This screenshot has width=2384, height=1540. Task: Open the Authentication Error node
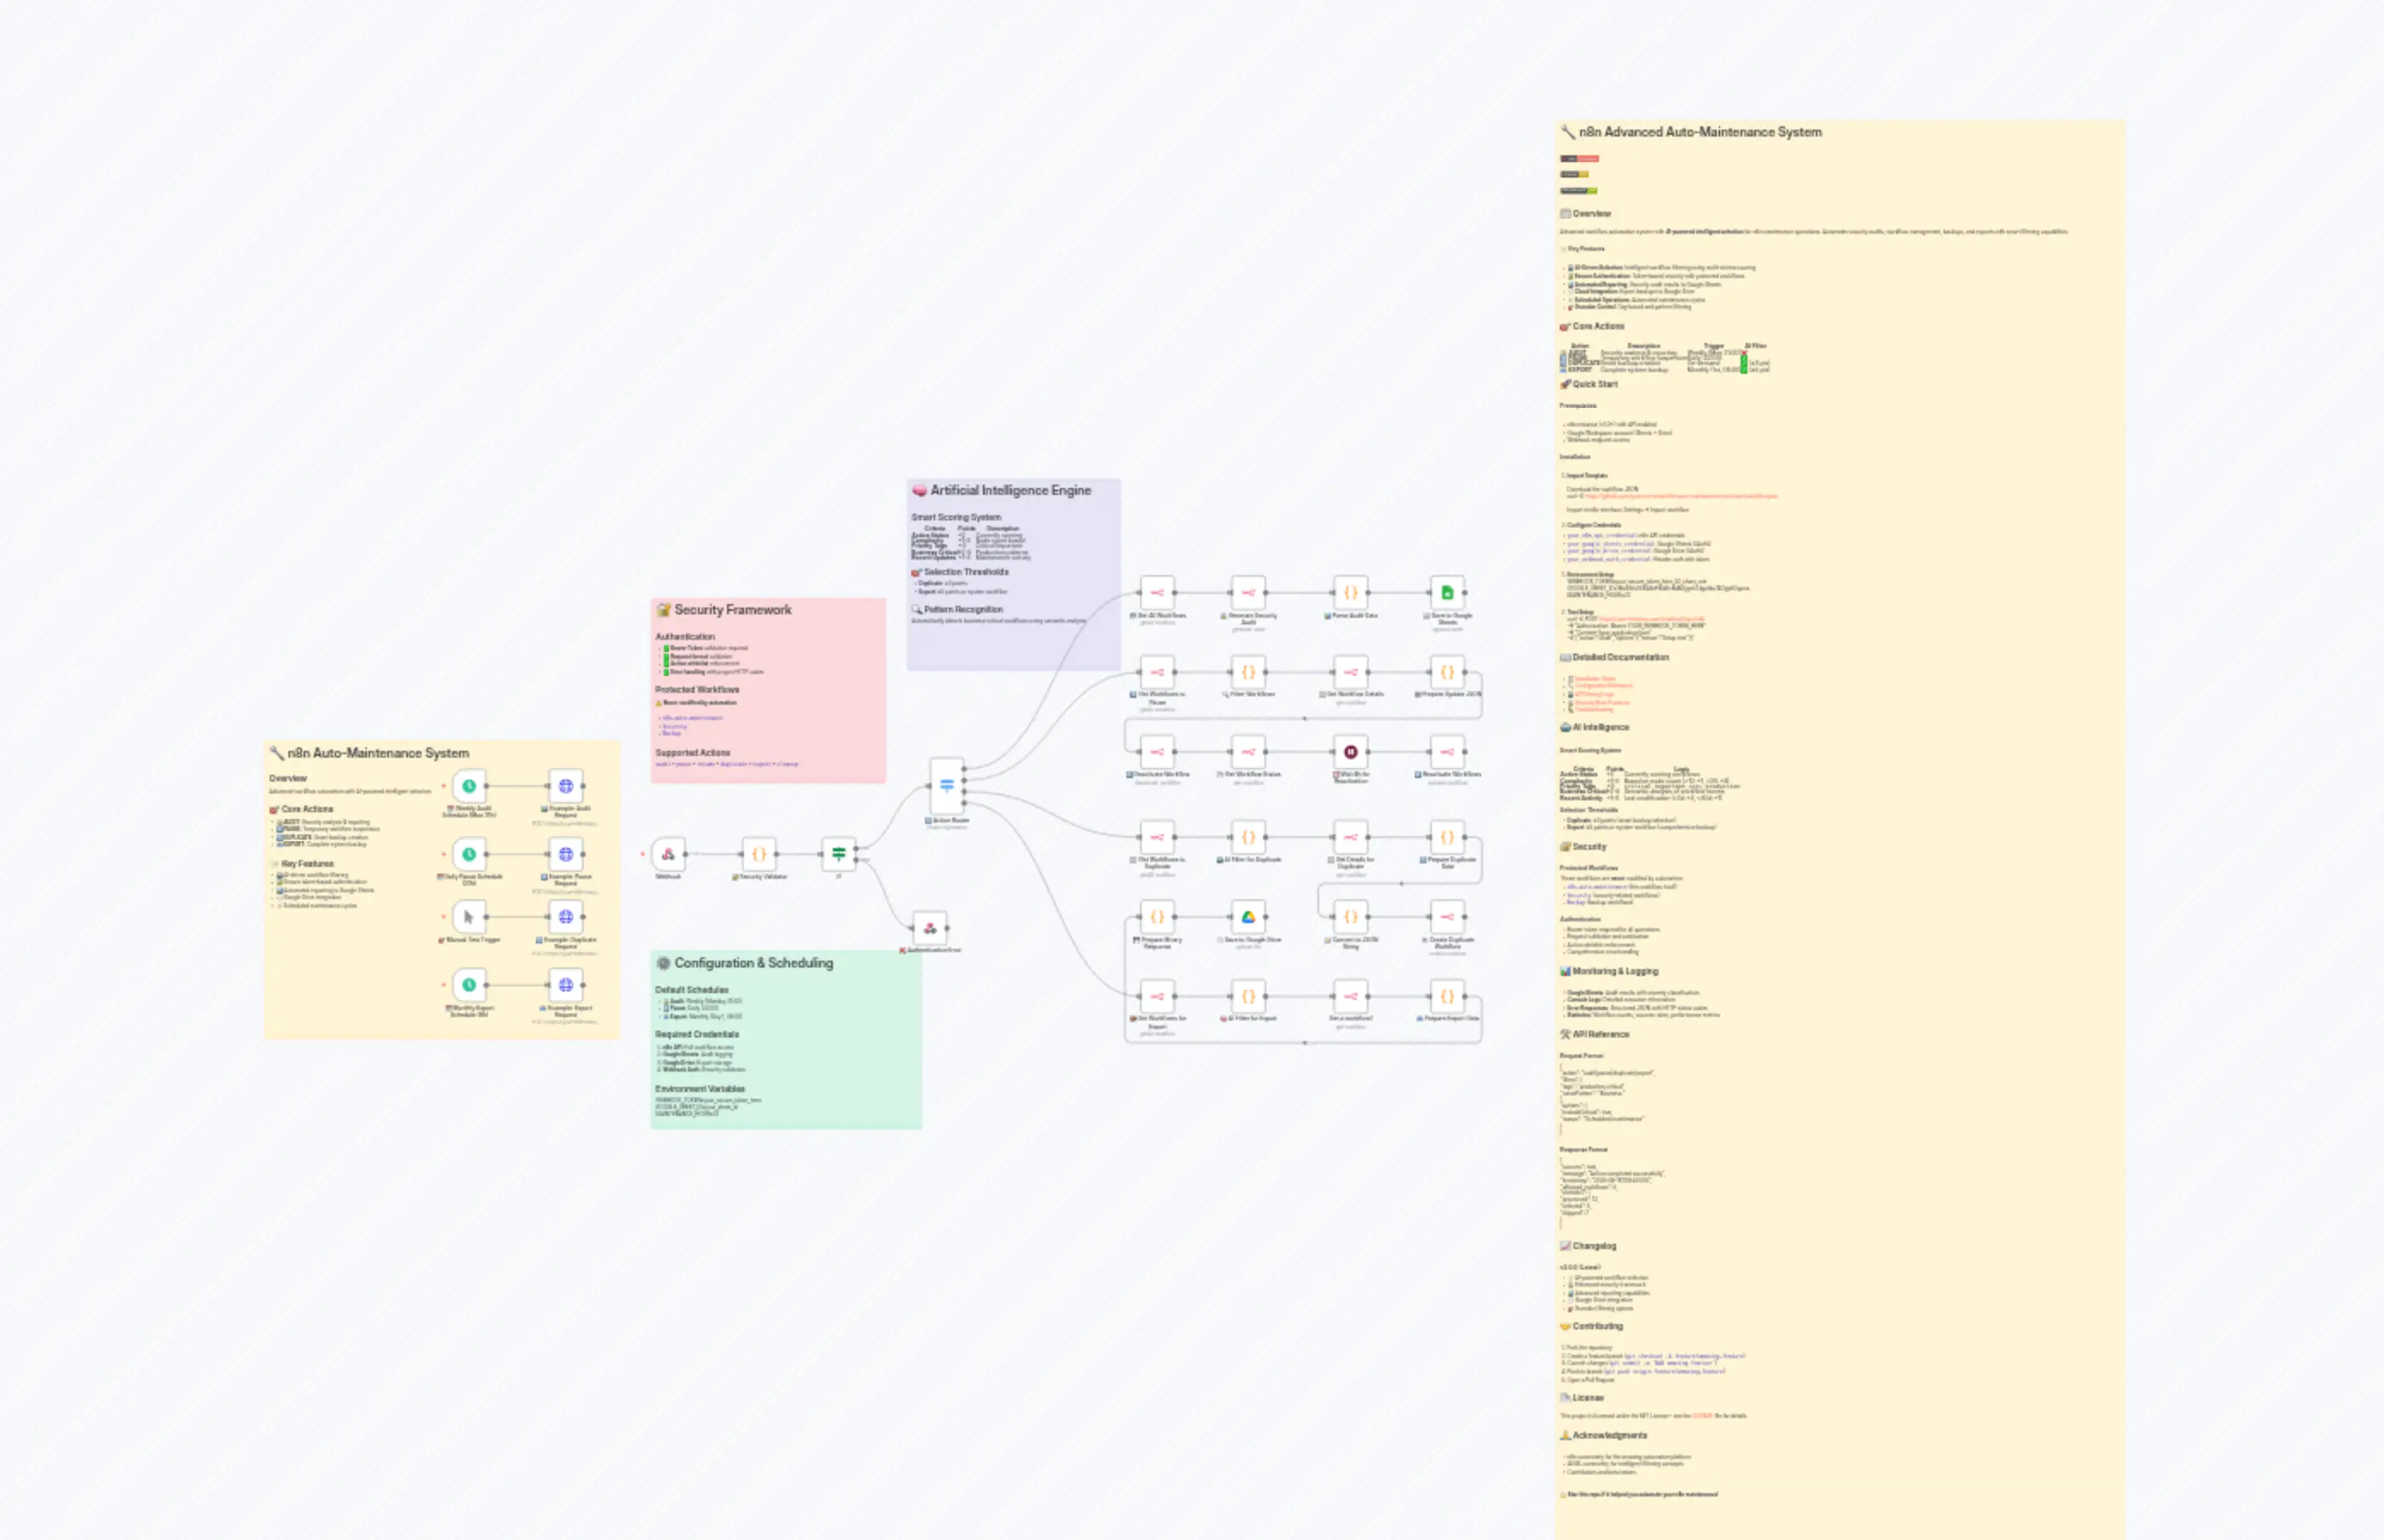click(931, 928)
